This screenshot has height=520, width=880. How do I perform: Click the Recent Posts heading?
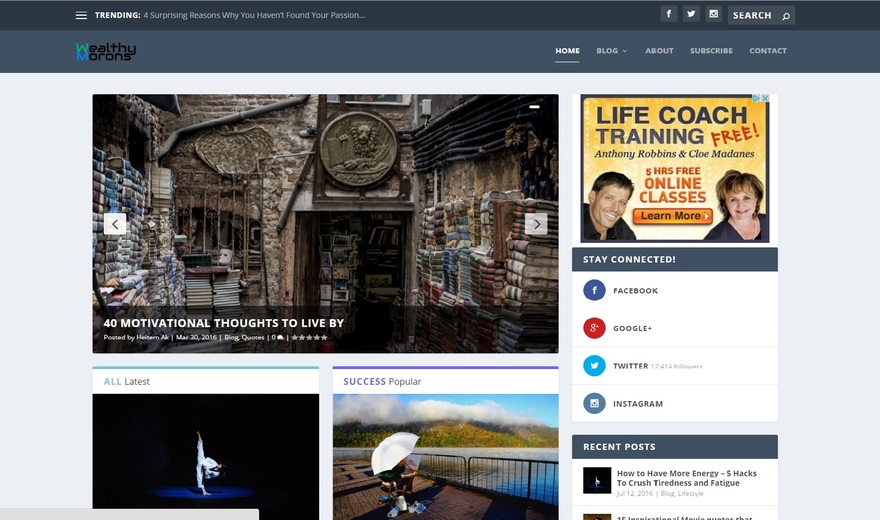pos(619,447)
